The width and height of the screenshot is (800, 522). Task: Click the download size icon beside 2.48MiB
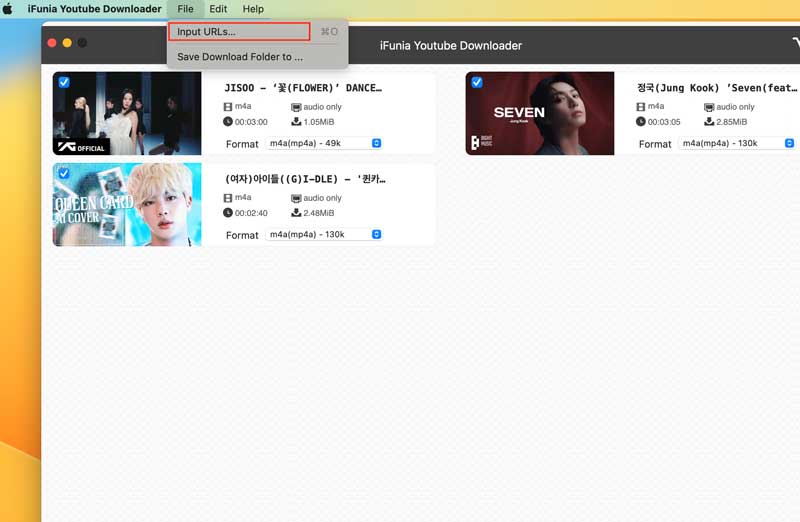pyautogui.click(x=296, y=213)
